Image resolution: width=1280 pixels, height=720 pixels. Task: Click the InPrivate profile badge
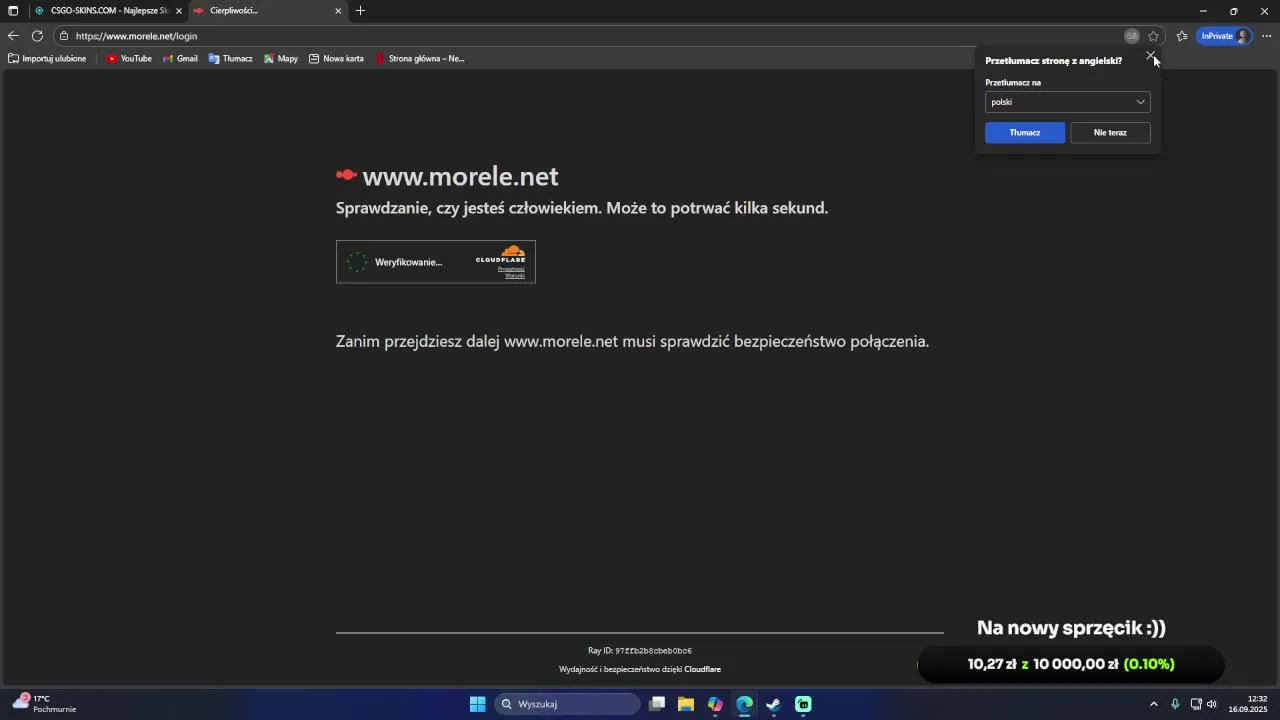click(1225, 36)
